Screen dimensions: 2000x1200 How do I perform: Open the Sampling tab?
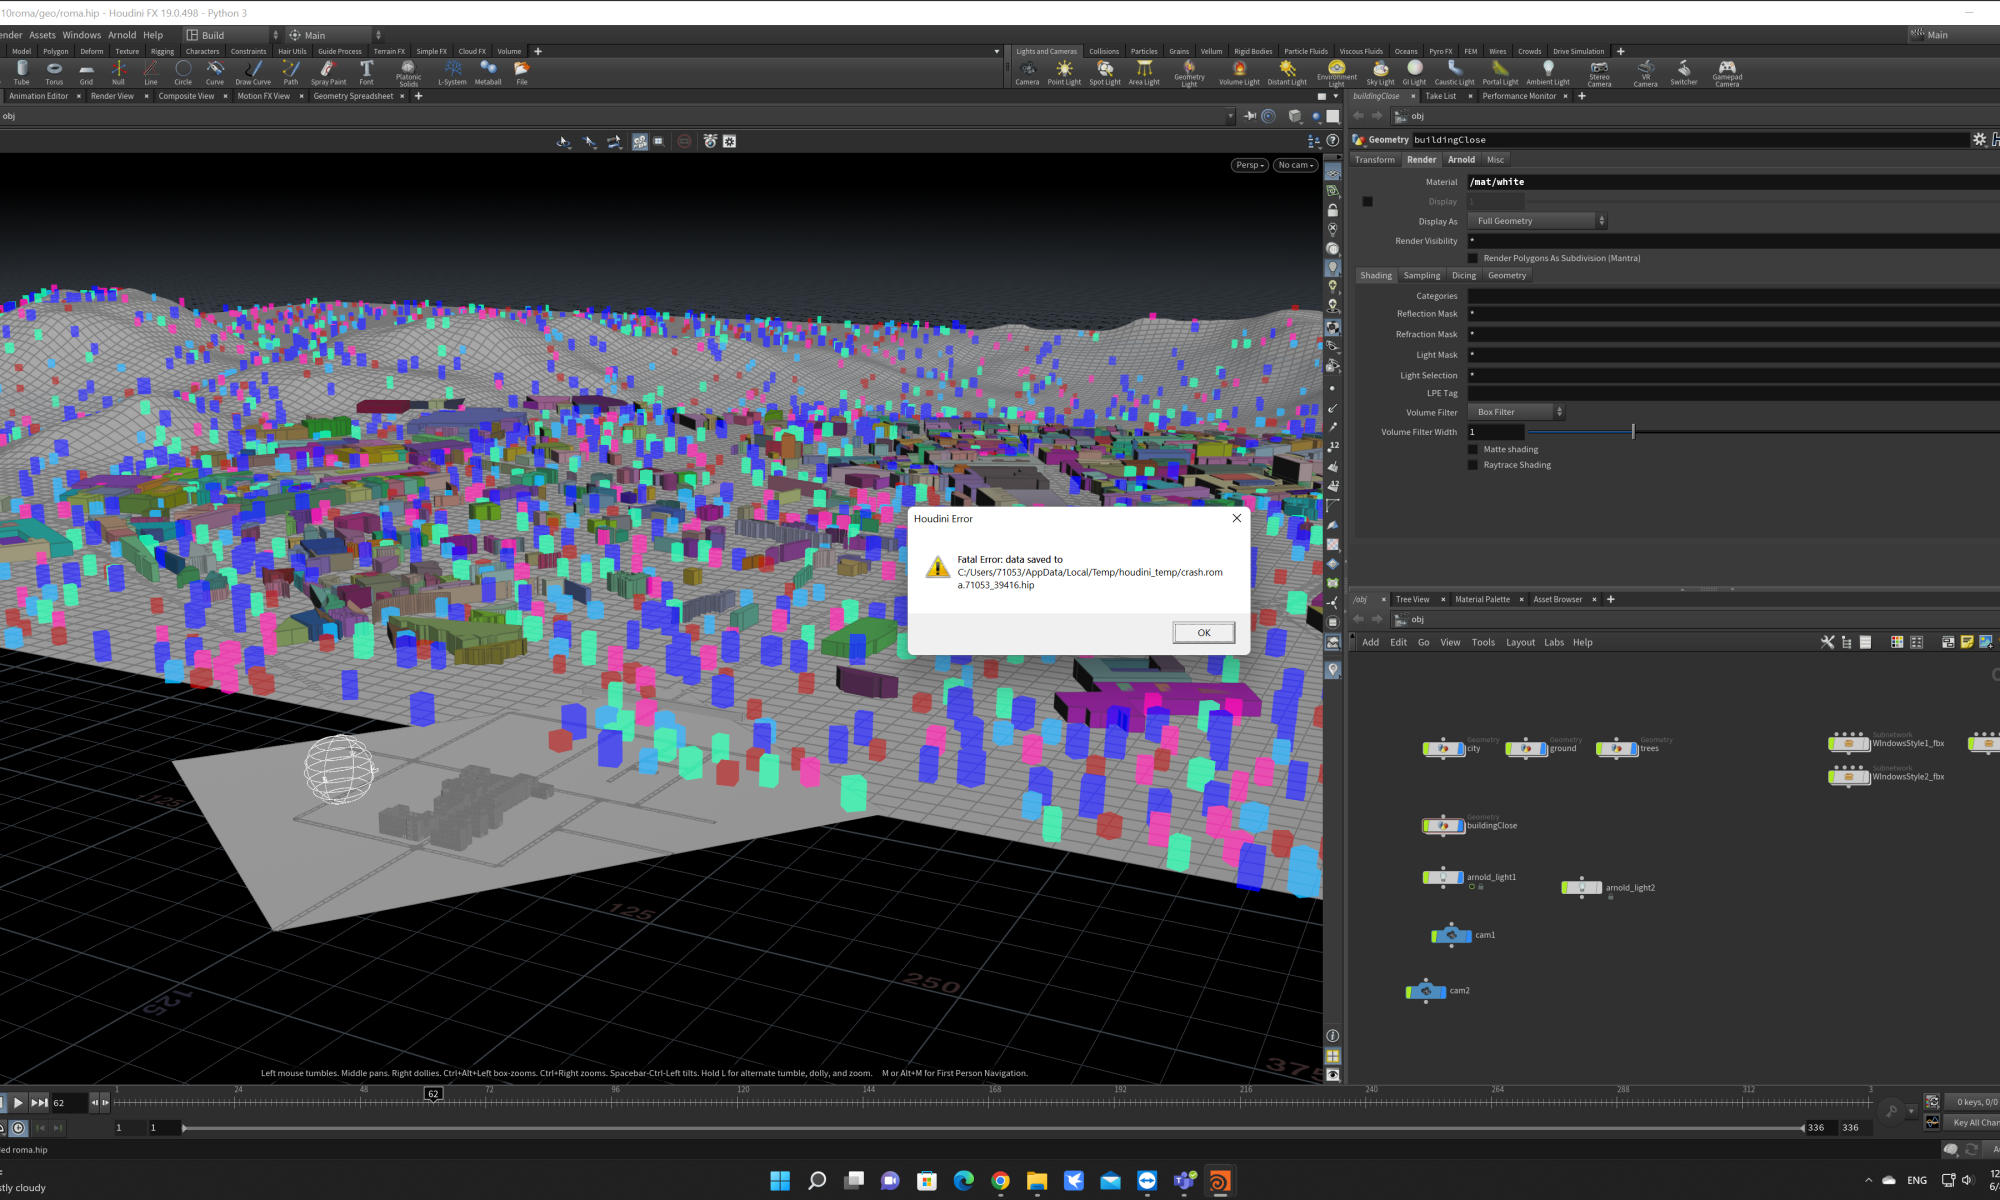pyautogui.click(x=1421, y=276)
